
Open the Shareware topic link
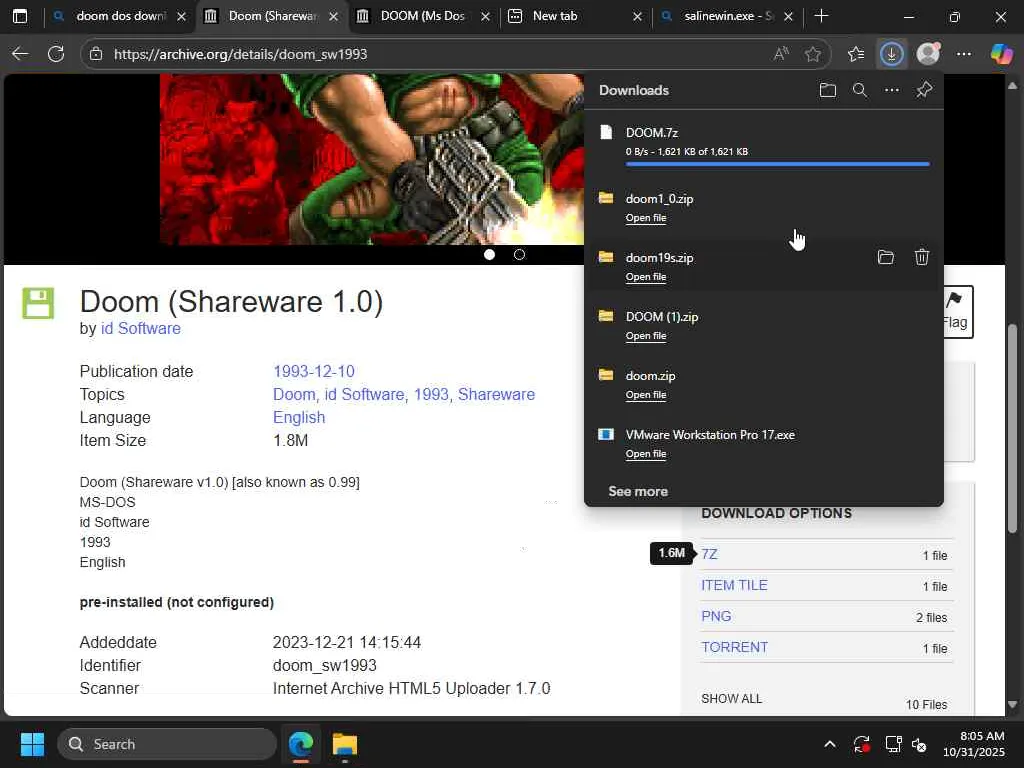pyautogui.click(x=496, y=394)
